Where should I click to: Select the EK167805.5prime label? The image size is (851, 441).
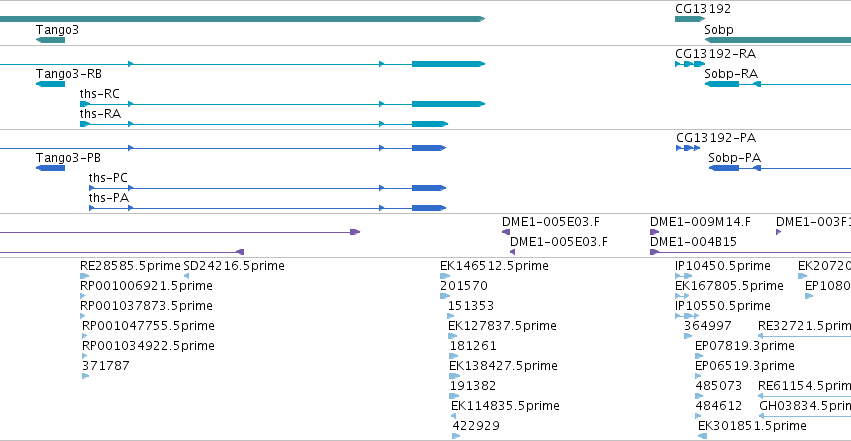pyautogui.click(x=729, y=286)
